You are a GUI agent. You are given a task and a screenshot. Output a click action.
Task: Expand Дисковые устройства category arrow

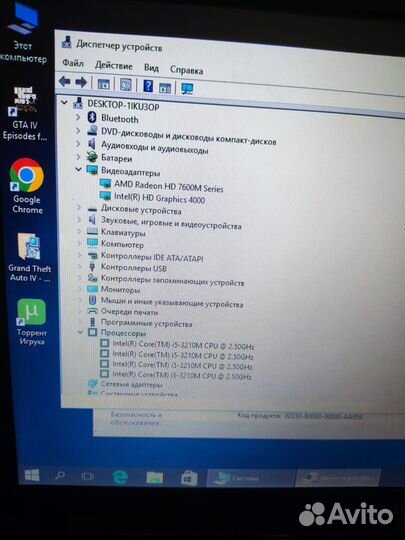point(79,207)
